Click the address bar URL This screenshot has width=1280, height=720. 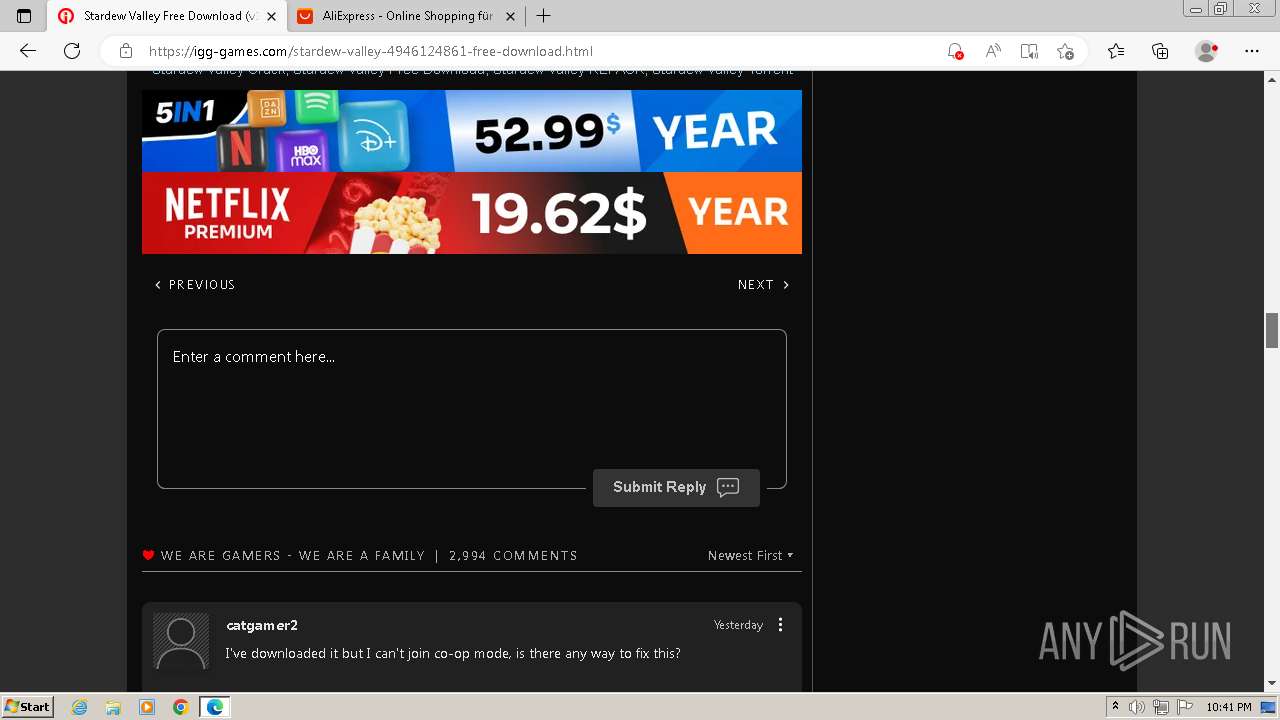point(371,51)
